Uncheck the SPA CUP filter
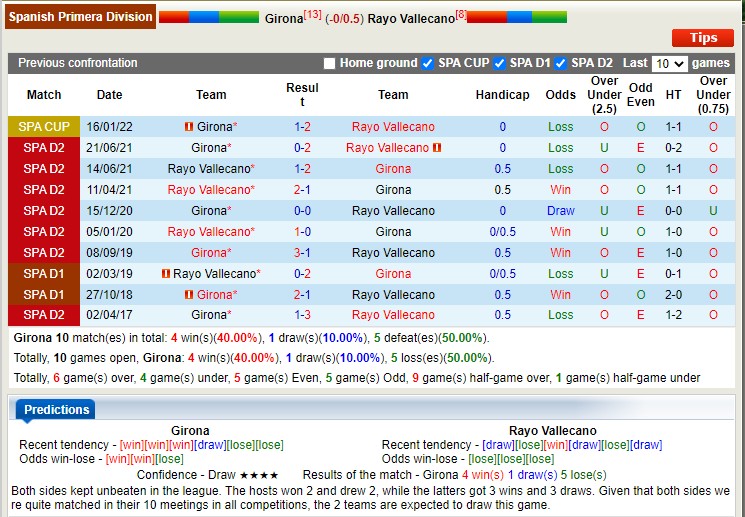Image resolution: width=745 pixels, height=517 pixels. click(428, 63)
